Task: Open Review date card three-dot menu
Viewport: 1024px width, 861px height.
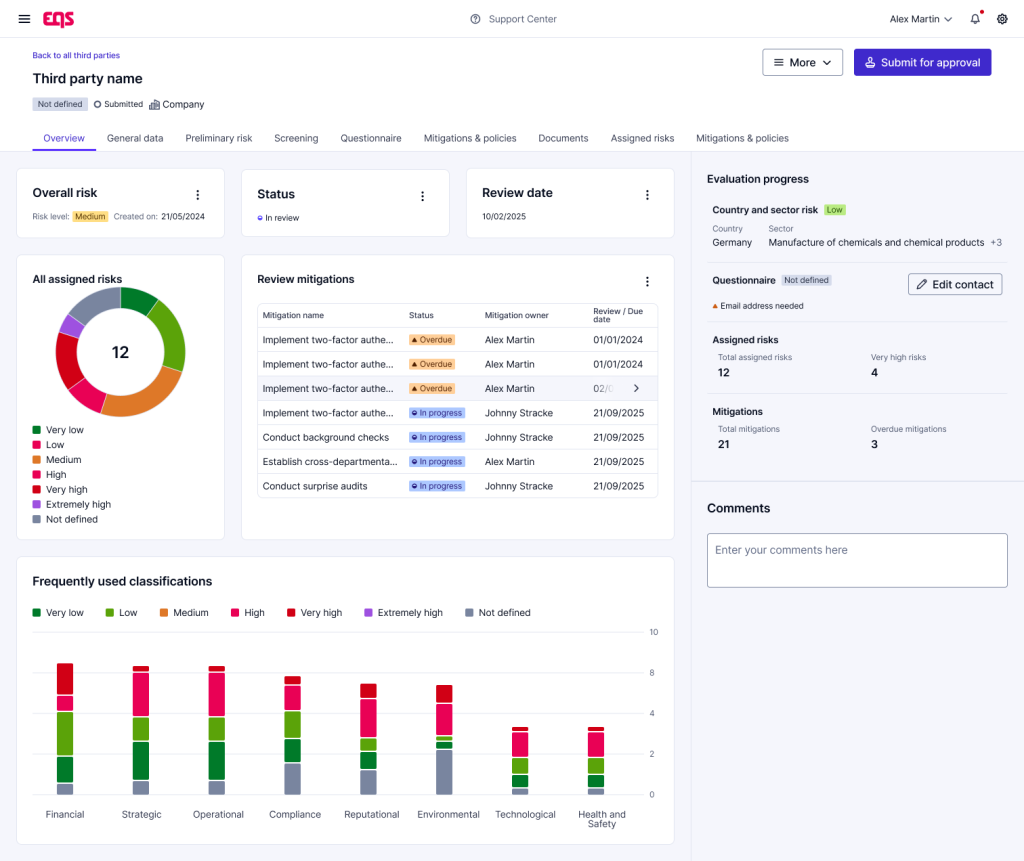Action: pyautogui.click(x=647, y=195)
